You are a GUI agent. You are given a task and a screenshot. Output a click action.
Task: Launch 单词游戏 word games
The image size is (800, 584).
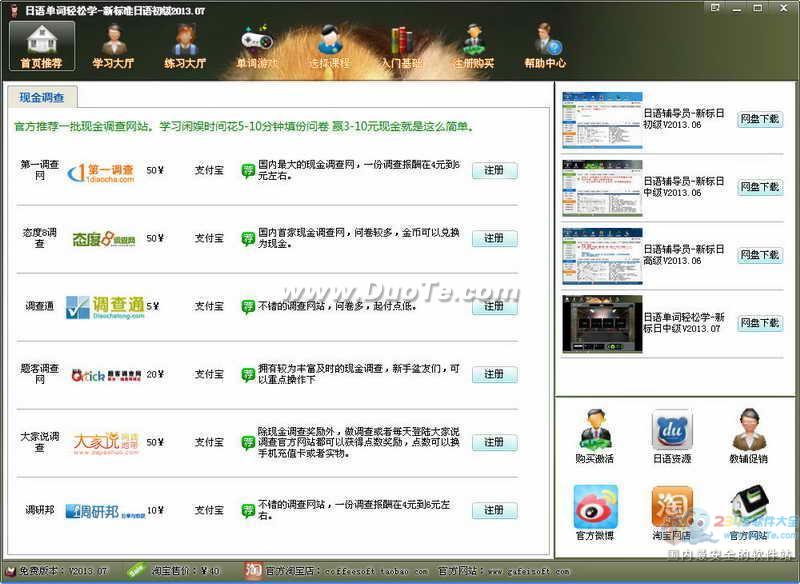pos(257,46)
